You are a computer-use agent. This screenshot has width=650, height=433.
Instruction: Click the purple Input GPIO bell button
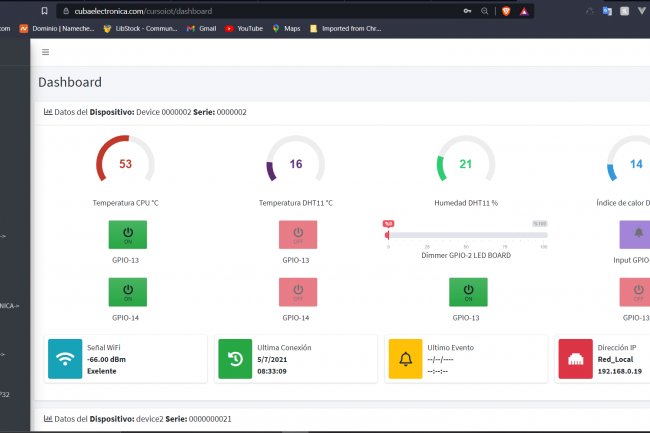637,234
